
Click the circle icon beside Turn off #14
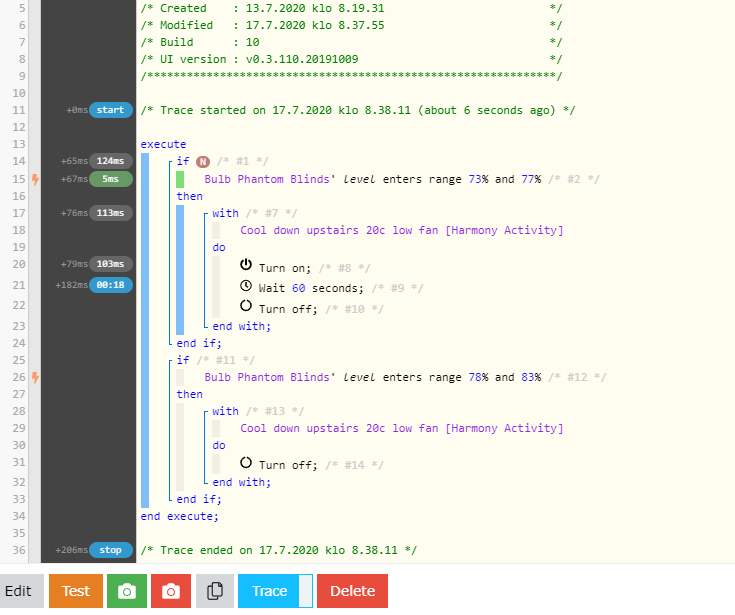point(246,462)
